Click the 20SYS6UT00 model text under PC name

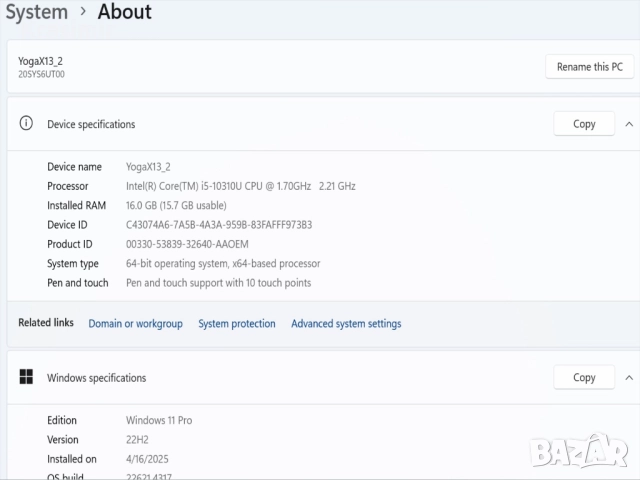click(41, 75)
